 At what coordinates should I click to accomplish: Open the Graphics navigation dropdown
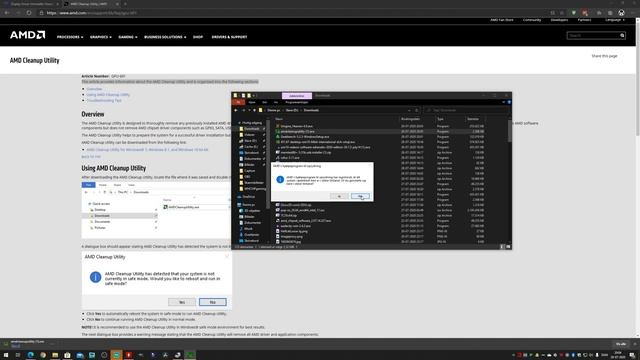[100, 37]
